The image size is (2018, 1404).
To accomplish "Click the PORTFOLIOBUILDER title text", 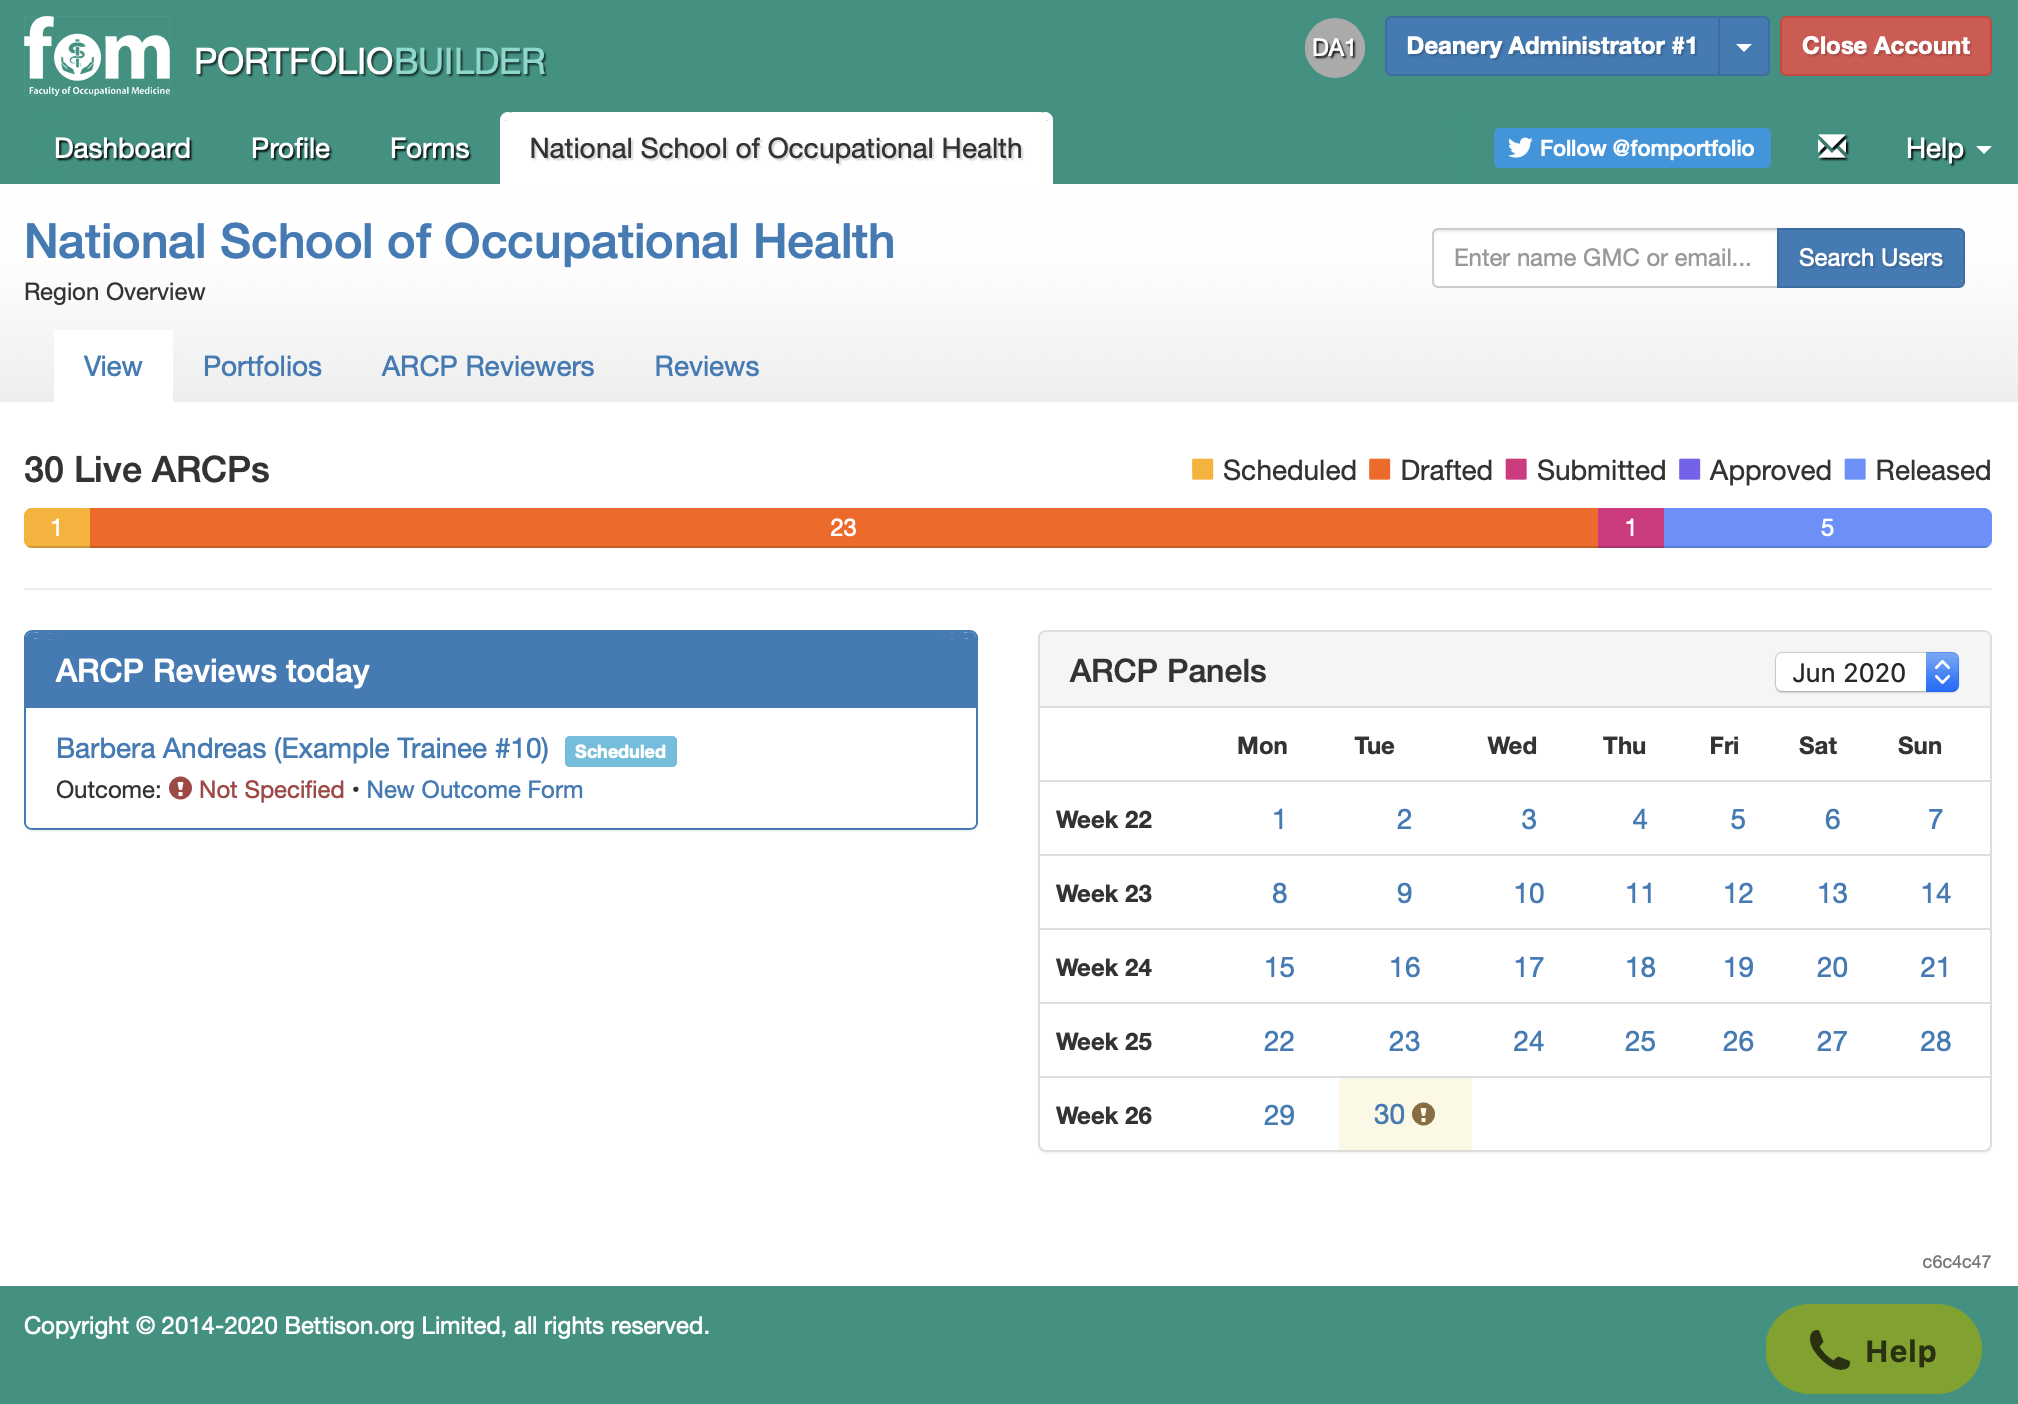I will 370,61.
